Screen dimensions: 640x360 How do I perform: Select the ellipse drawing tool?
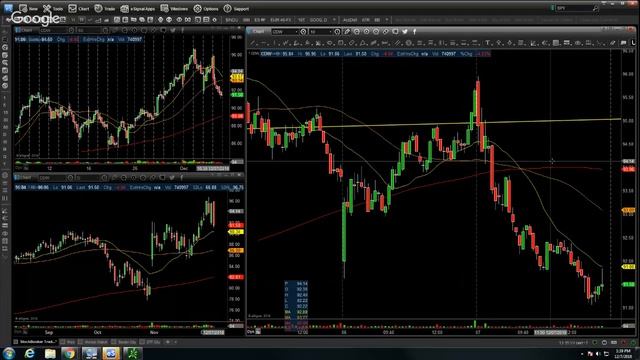pyautogui.click(x=330, y=43)
